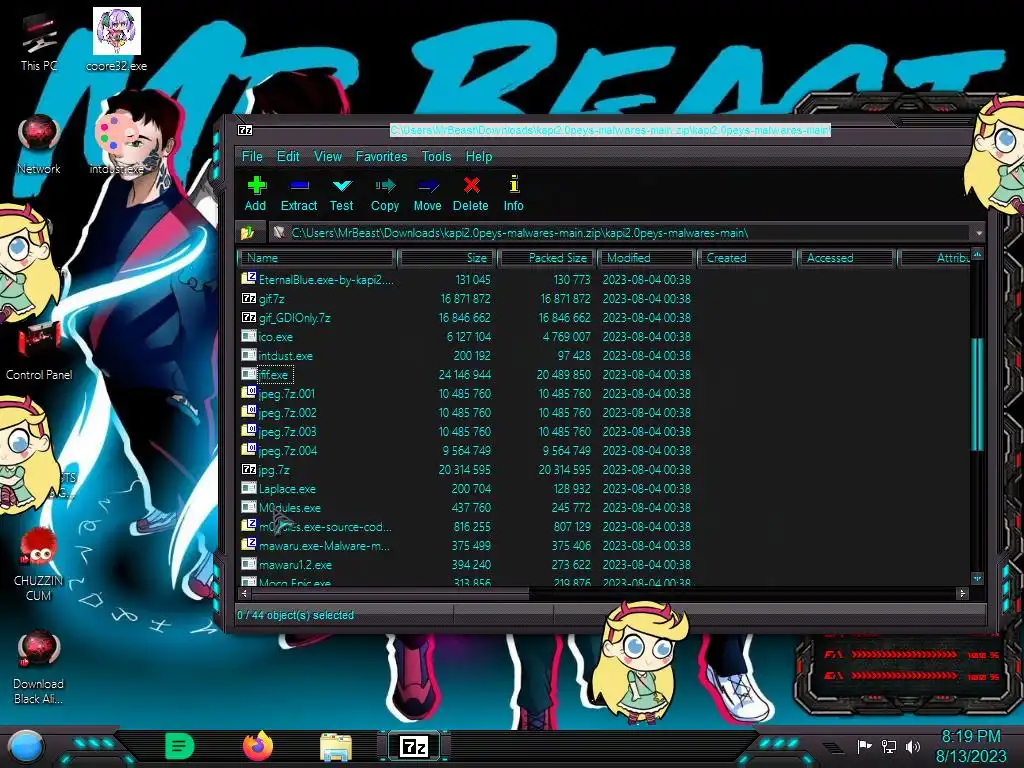Select the CHUZZIN CUM desktop shortcut

[39, 566]
